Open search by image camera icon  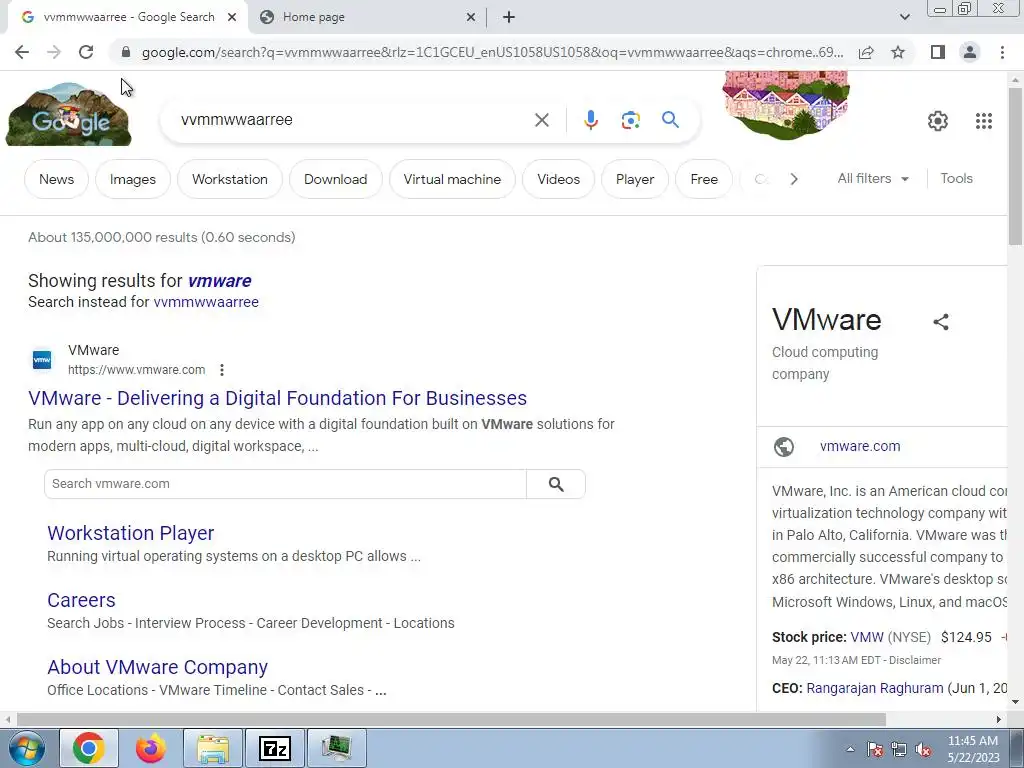[630, 120]
